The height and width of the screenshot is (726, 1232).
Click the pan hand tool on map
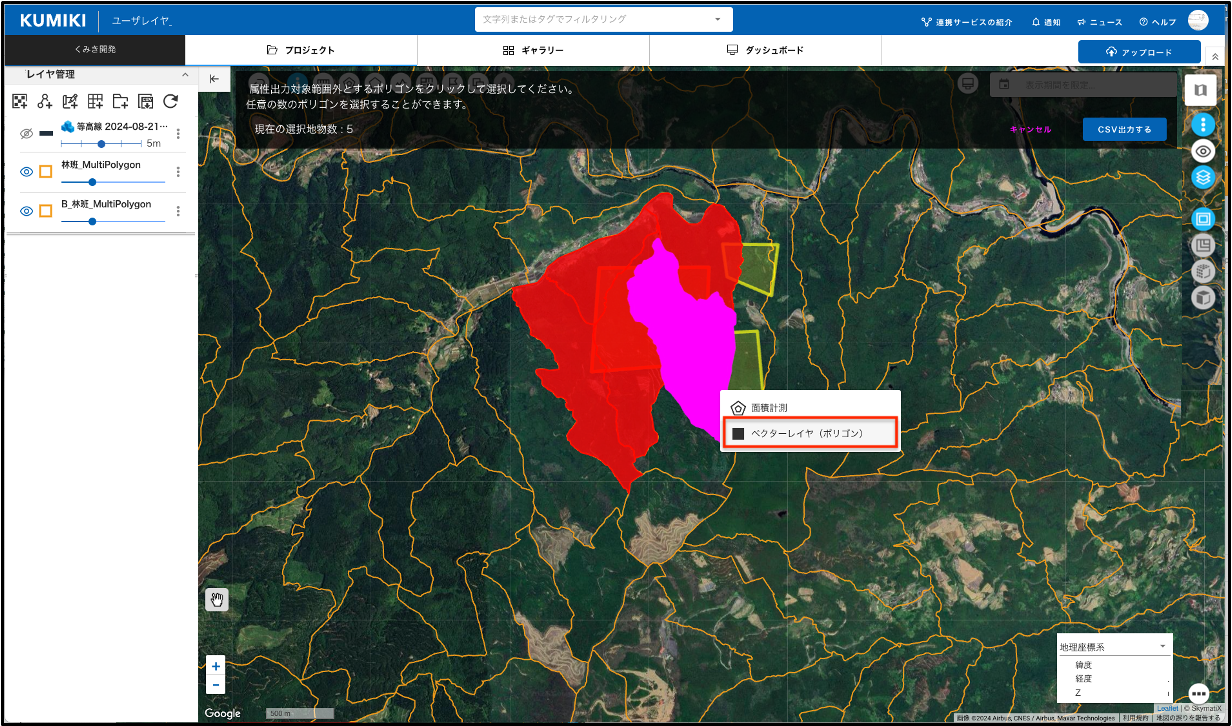(216, 599)
